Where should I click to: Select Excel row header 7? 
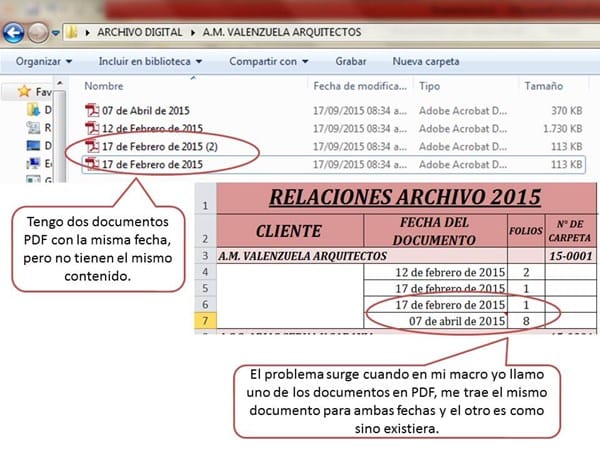tap(205, 321)
